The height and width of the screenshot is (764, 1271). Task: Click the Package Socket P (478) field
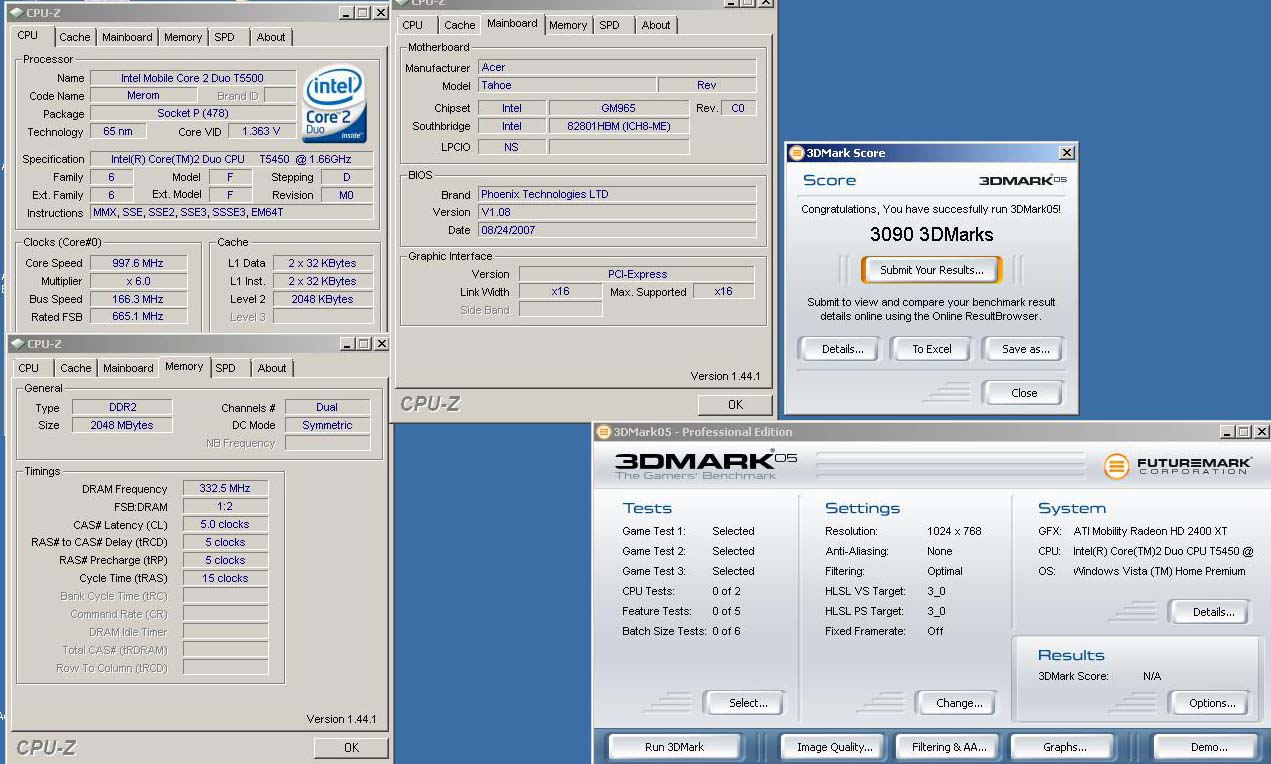point(192,113)
